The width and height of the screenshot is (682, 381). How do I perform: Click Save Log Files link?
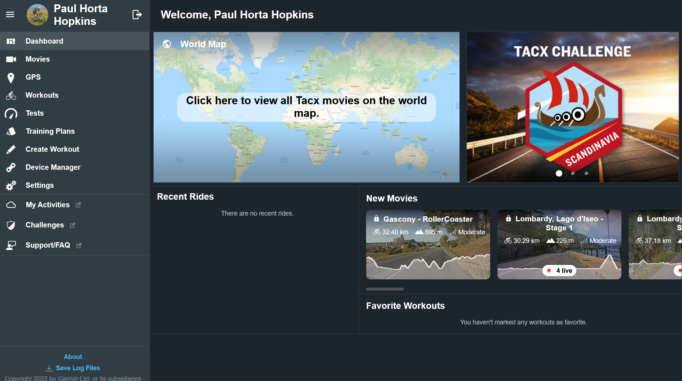tap(78, 368)
